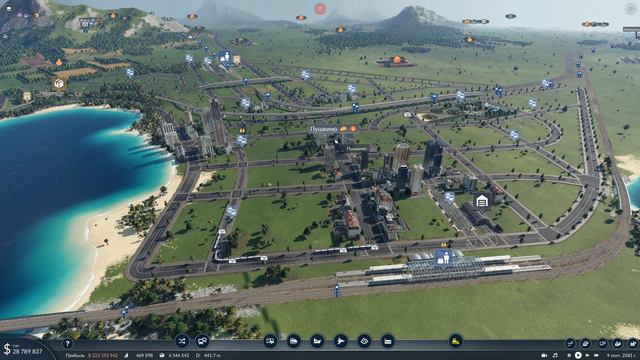Open the vehicle manager icon
Viewport: 640px width, 360px height.
tap(202, 341)
